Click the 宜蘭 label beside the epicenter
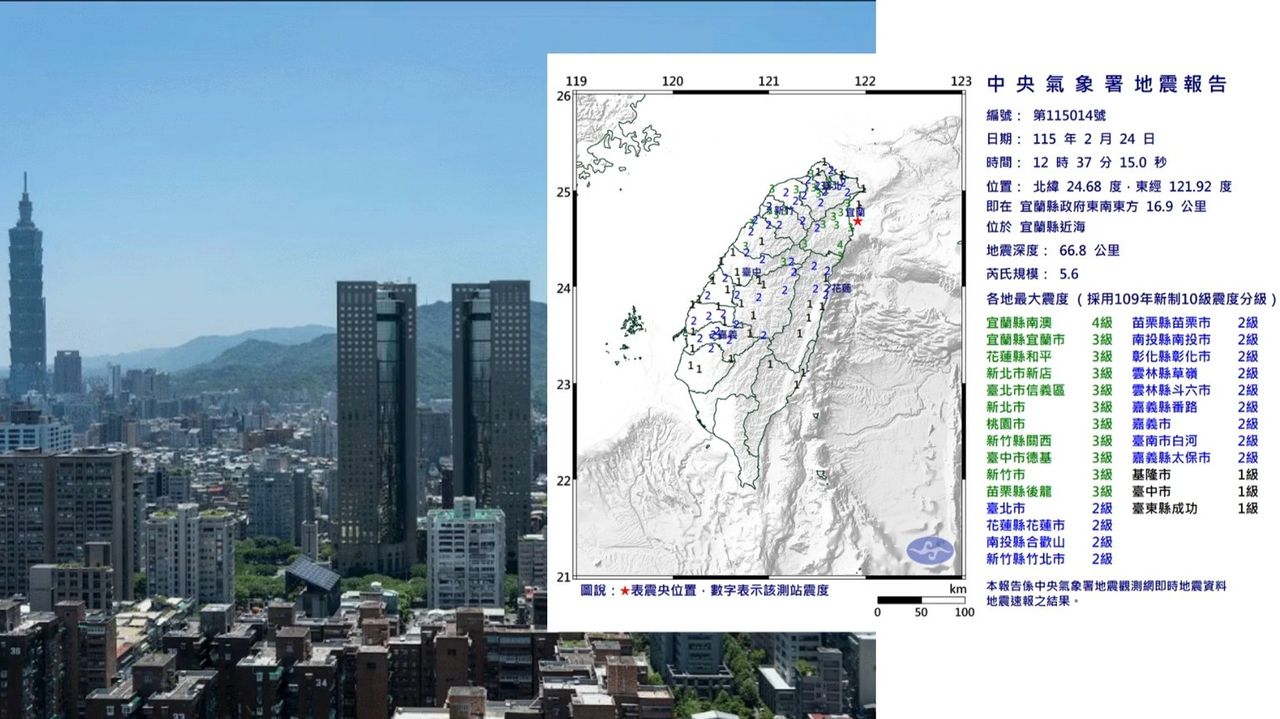Screen dimensions: 1280x719 point(855,212)
